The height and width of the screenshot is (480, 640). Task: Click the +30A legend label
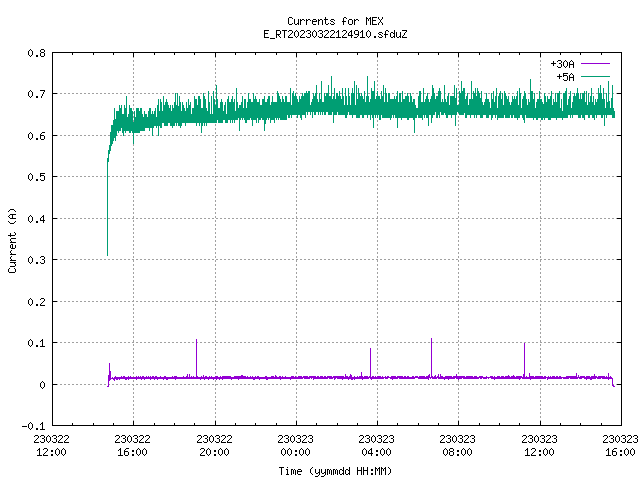point(562,64)
